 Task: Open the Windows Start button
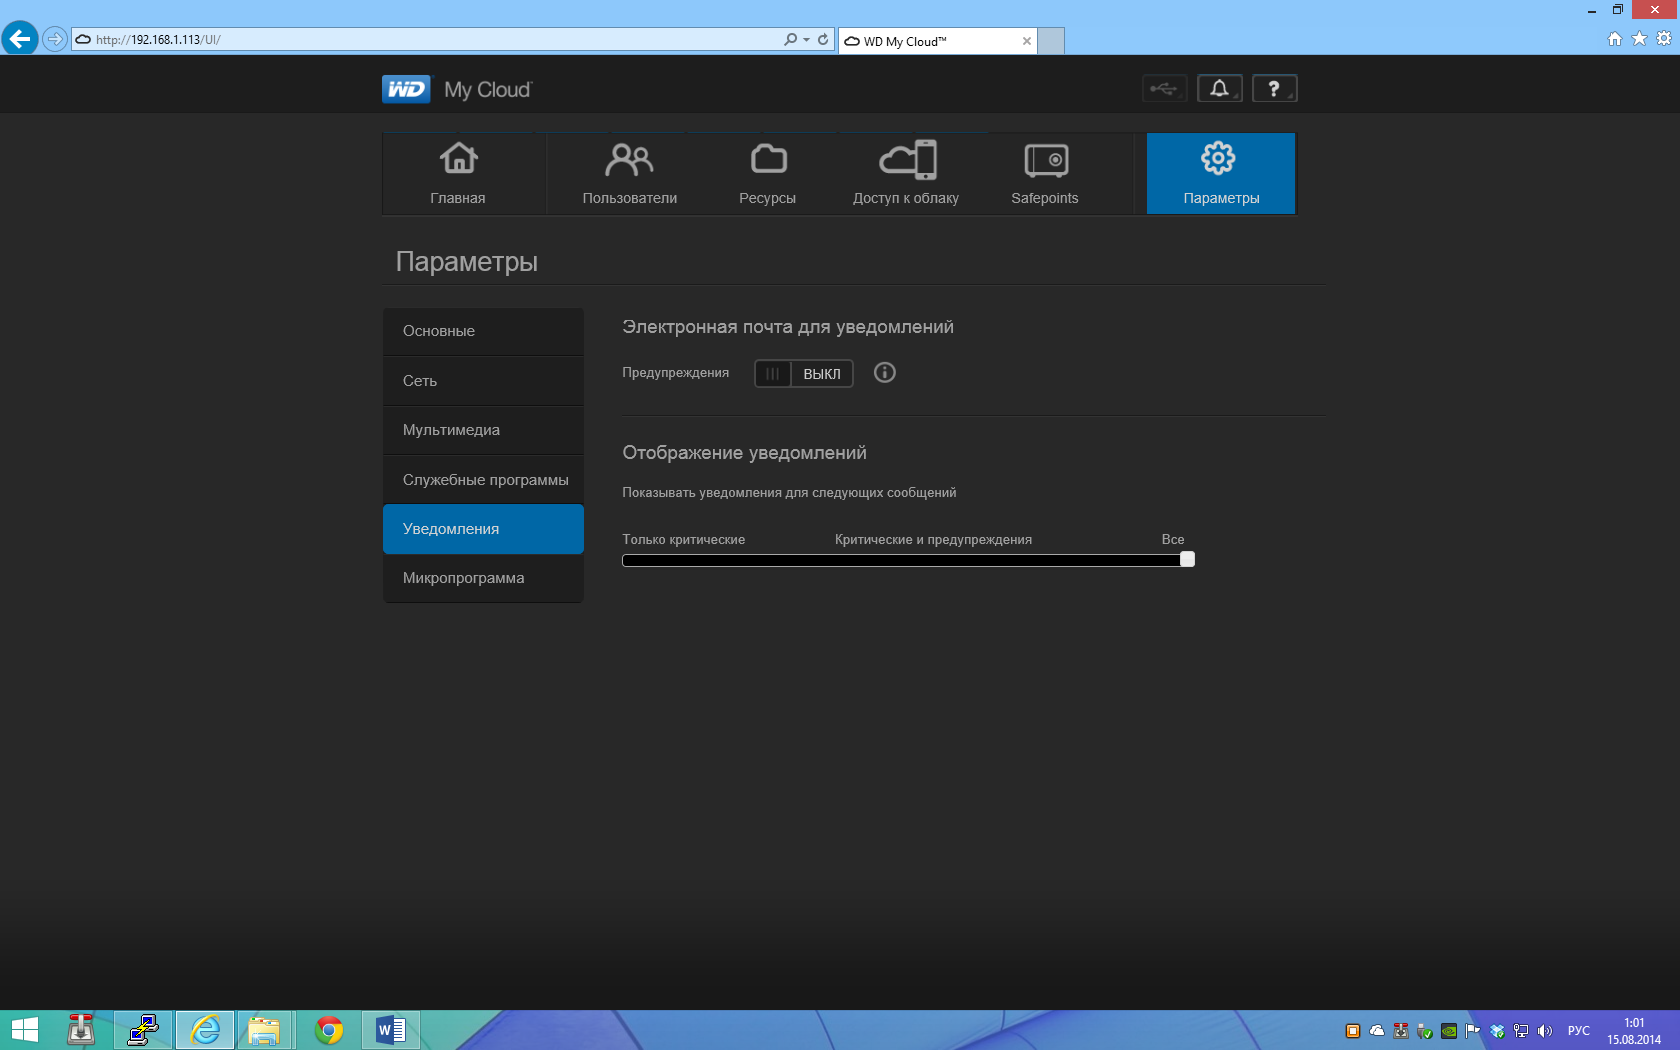point(24,1030)
